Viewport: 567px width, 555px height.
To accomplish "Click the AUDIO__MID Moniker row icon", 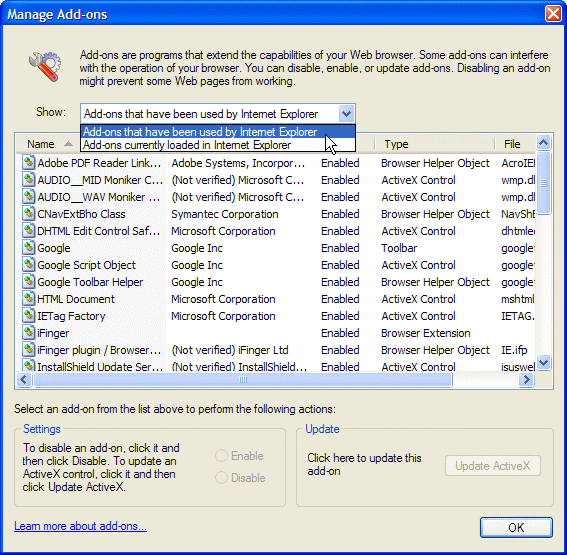I will (x=28, y=179).
